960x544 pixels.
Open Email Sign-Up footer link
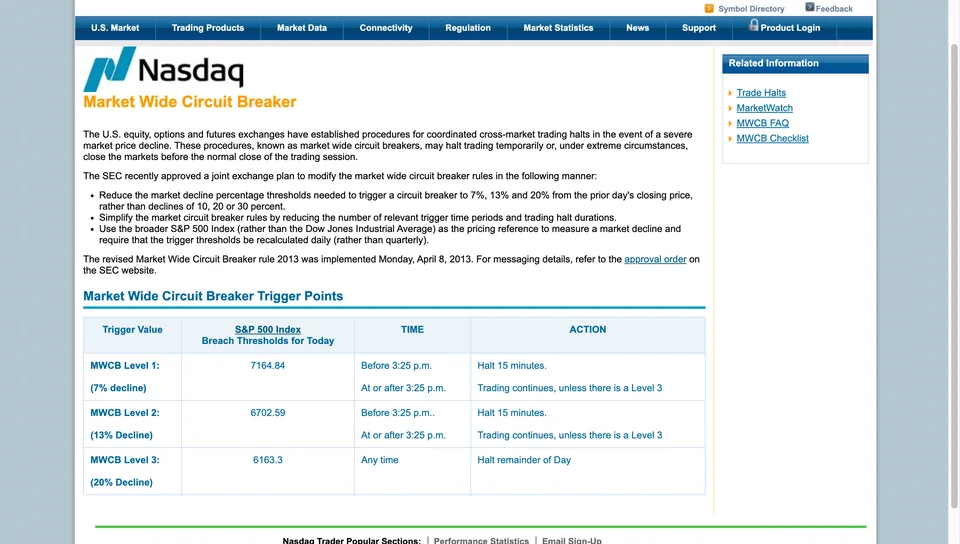(x=572, y=540)
